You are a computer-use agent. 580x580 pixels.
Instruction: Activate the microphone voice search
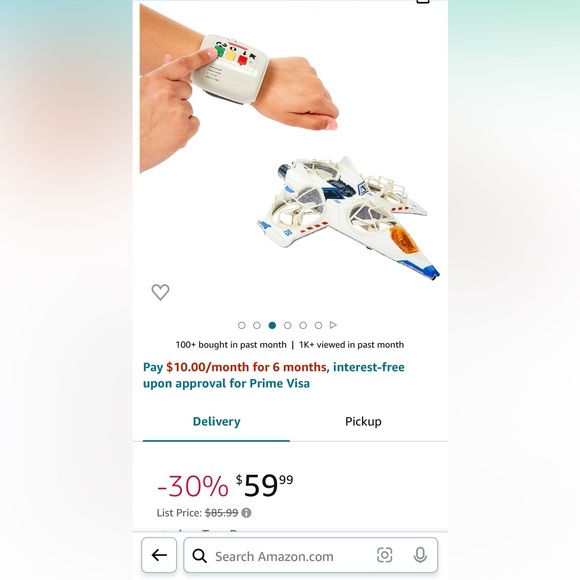pos(420,555)
